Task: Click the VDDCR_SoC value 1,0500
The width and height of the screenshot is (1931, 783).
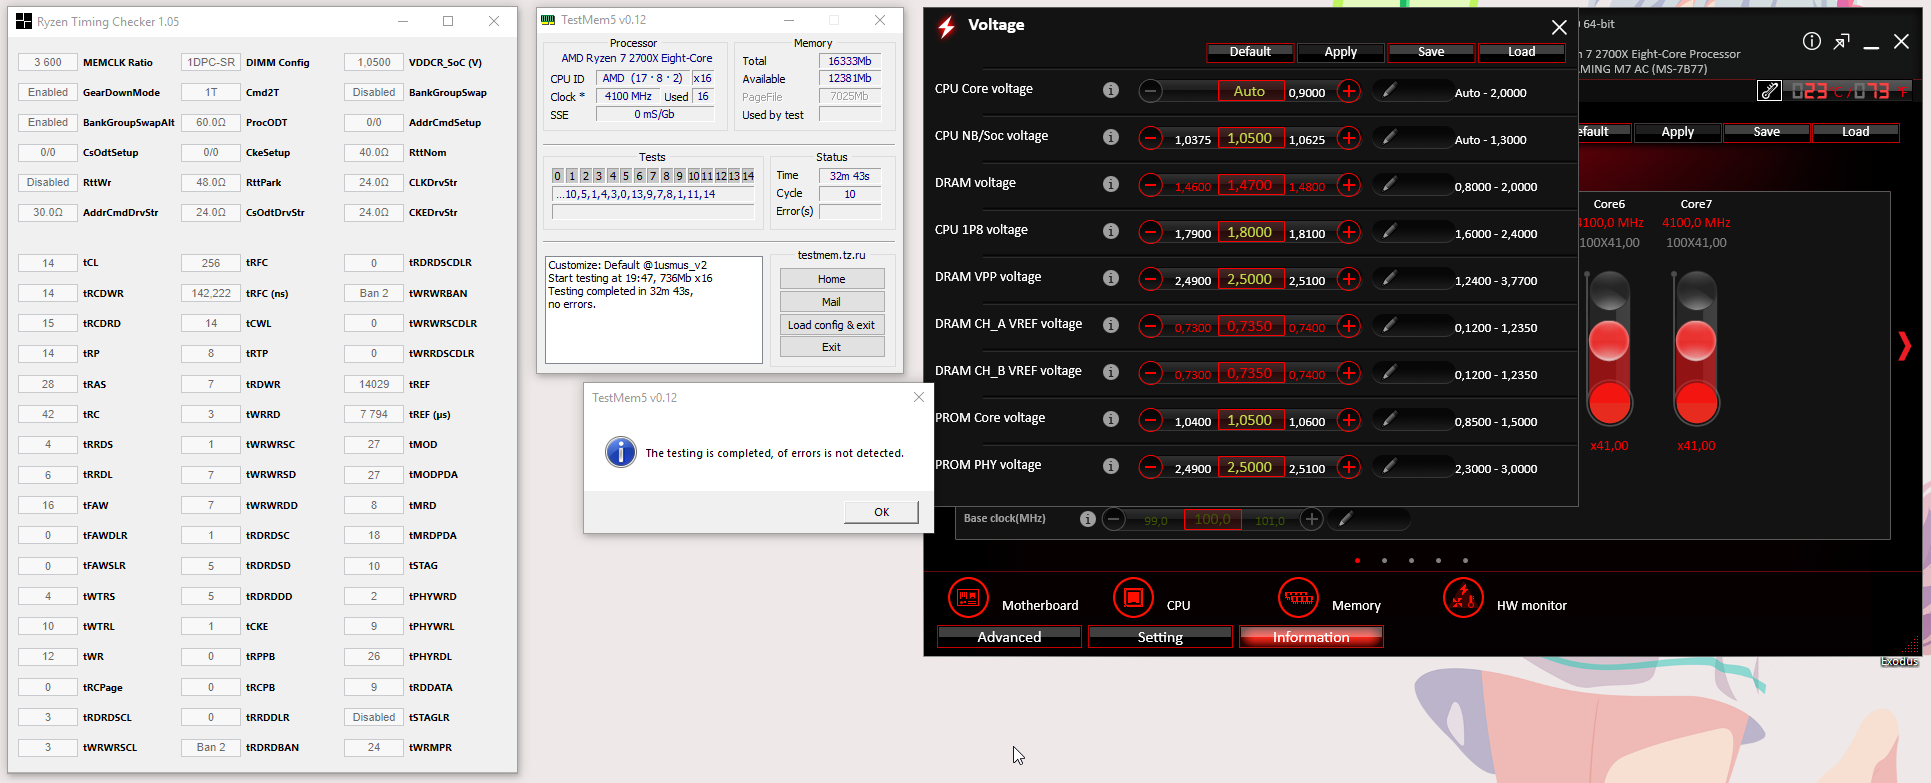Action: (x=374, y=62)
